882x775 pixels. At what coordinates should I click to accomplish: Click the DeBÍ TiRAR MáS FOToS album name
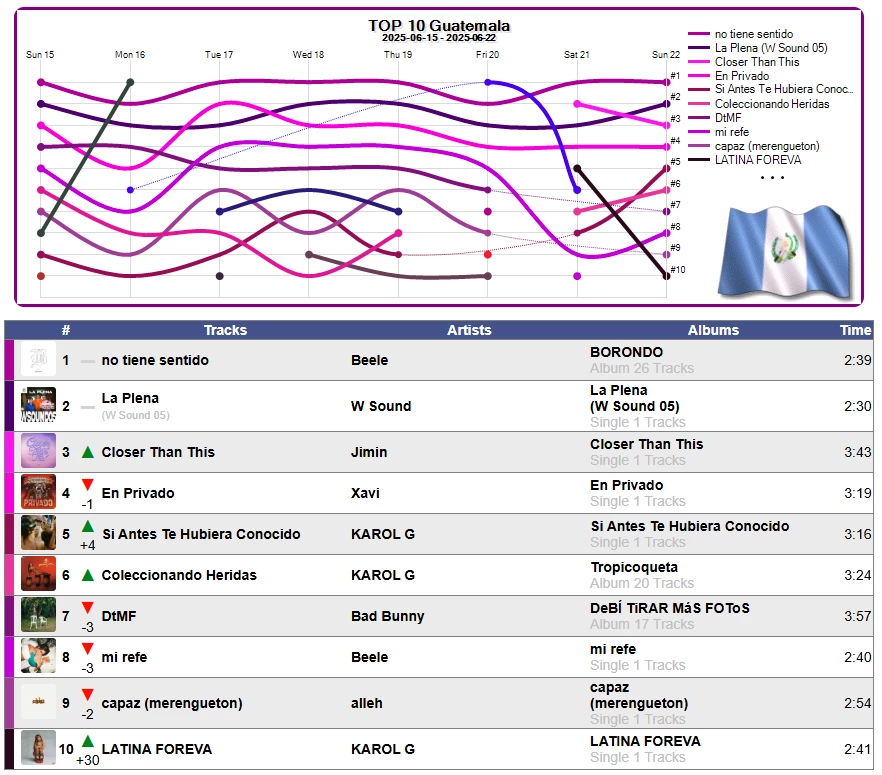click(x=669, y=608)
